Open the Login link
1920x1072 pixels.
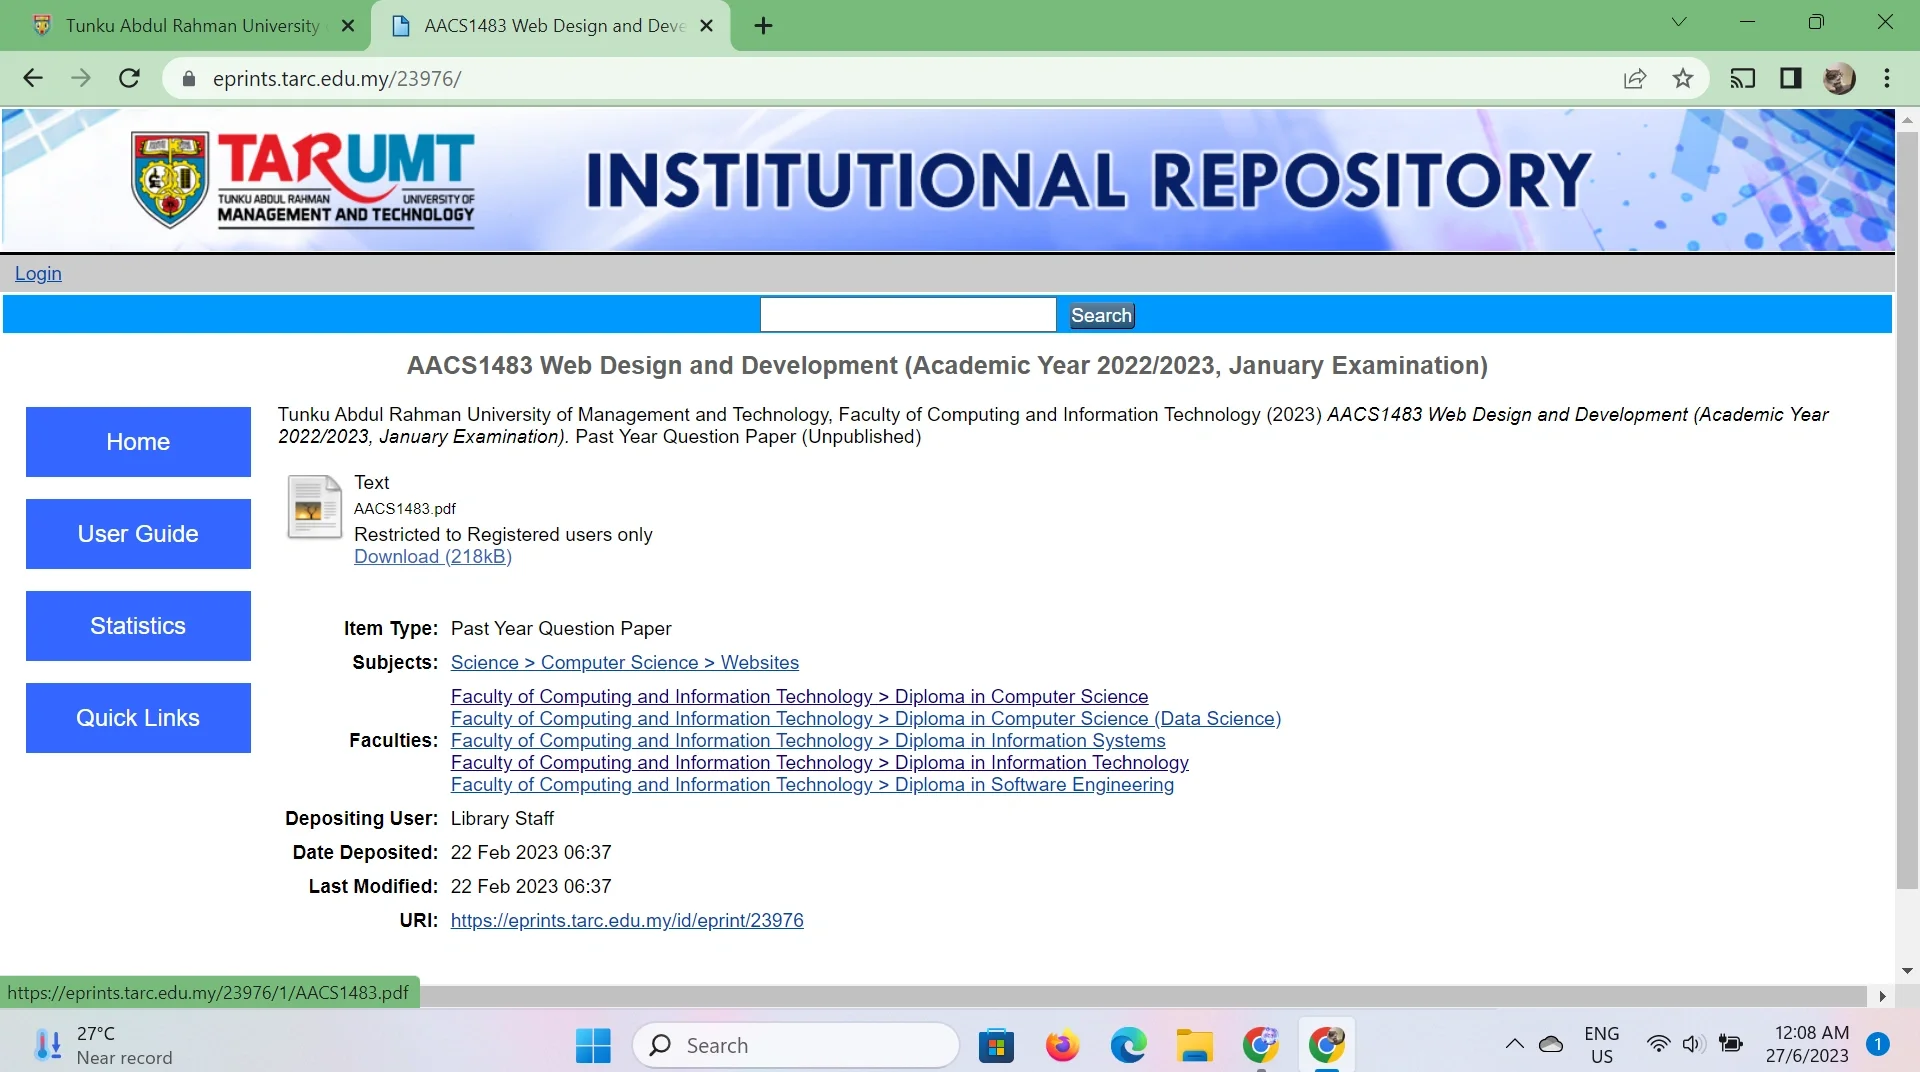38,273
